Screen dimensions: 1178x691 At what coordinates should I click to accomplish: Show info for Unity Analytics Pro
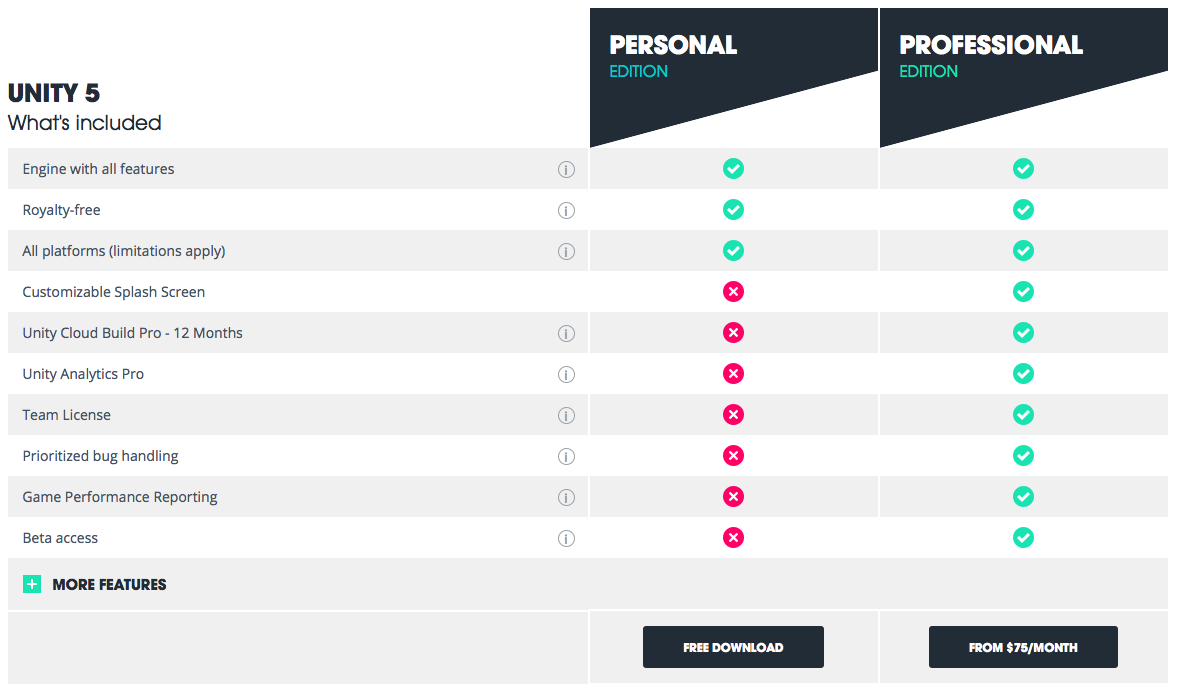[x=566, y=375]
